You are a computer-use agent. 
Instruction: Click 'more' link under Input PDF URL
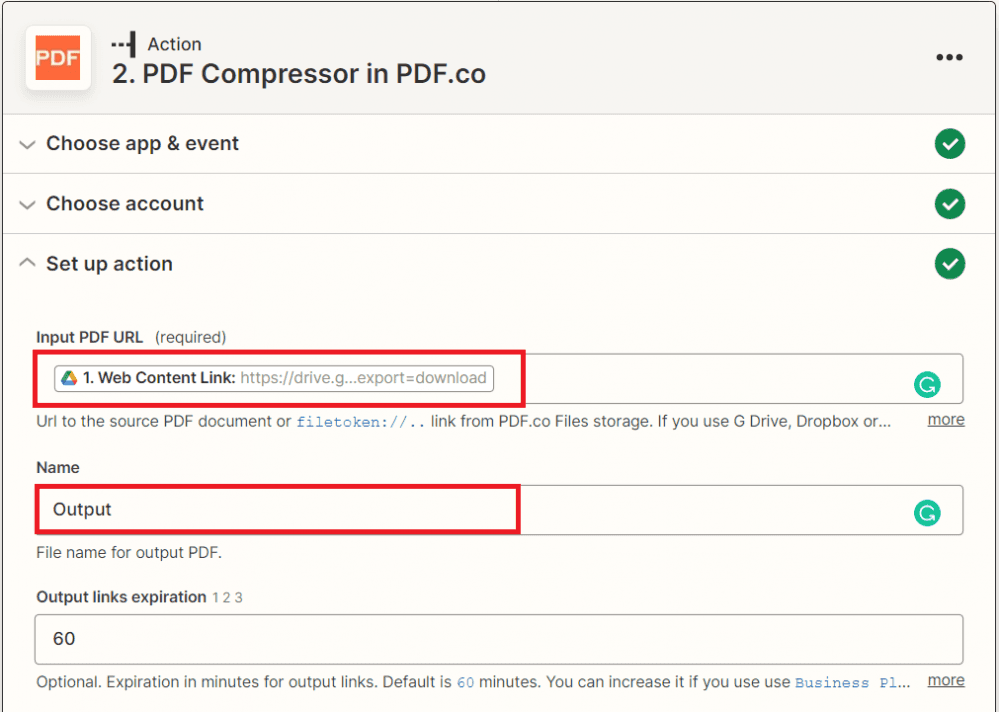point(945,420)
